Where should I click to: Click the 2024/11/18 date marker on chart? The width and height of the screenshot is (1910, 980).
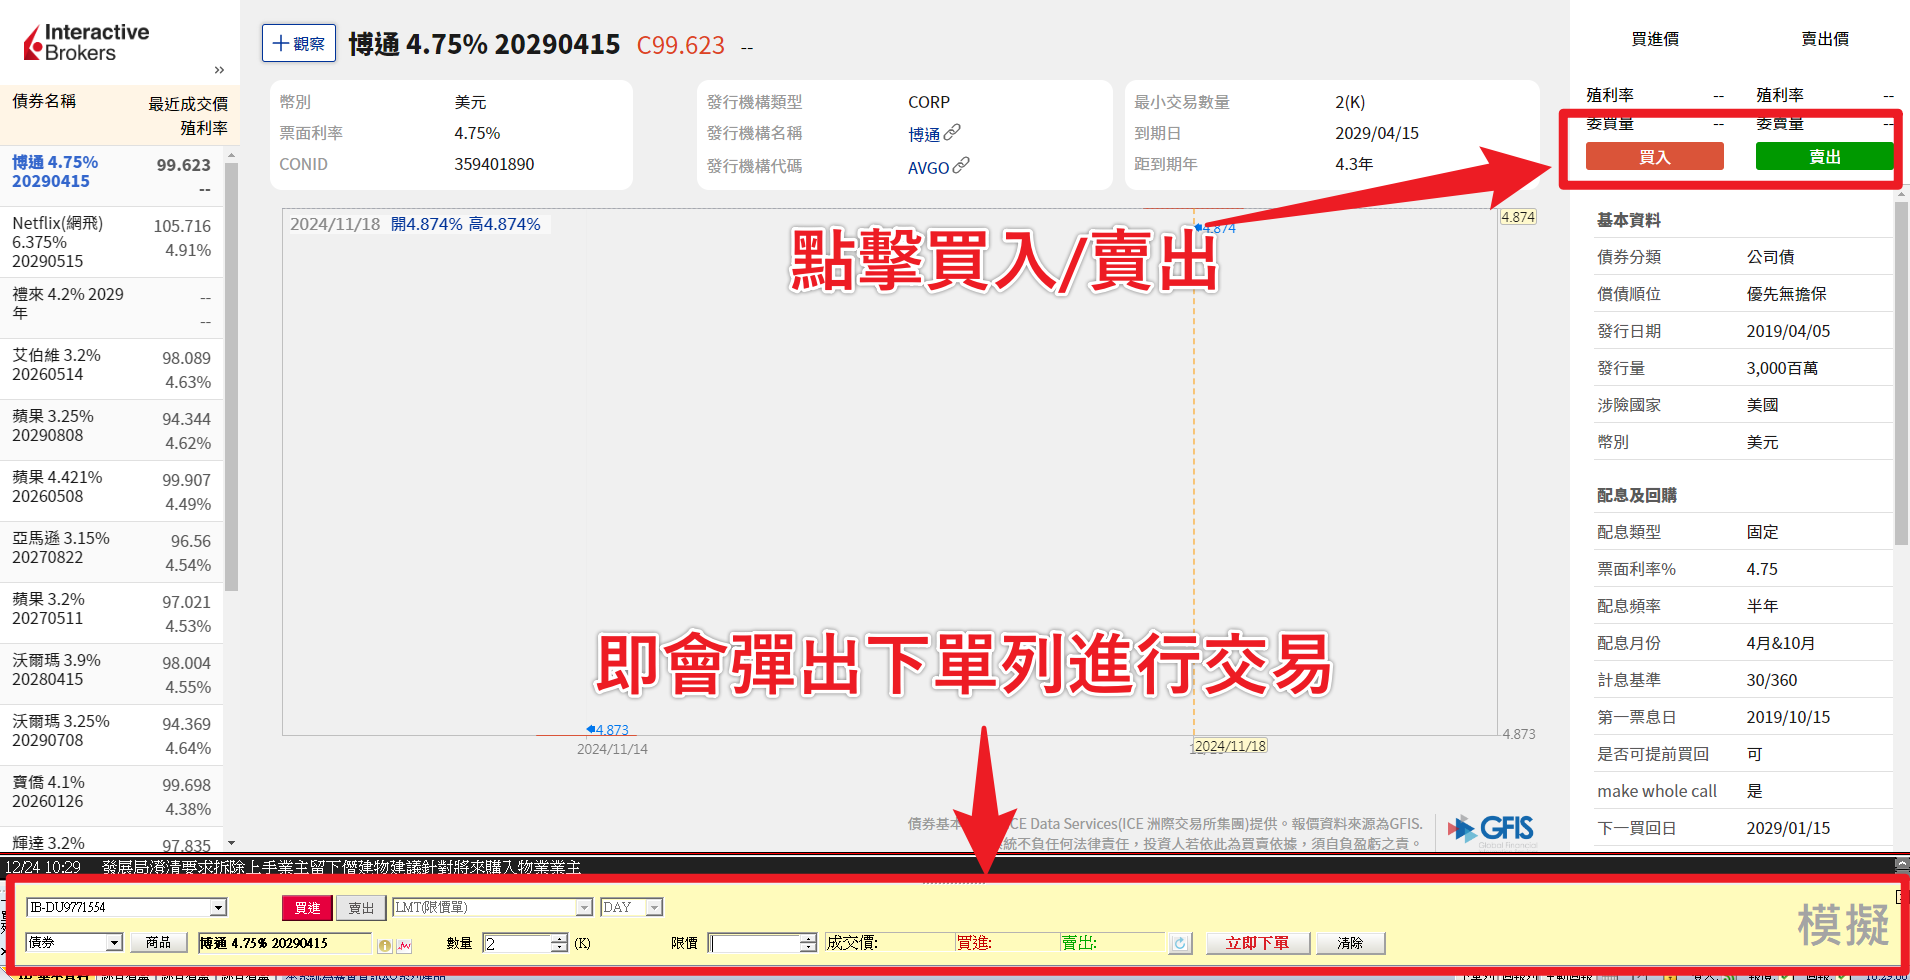click(x=1230, y=746)
